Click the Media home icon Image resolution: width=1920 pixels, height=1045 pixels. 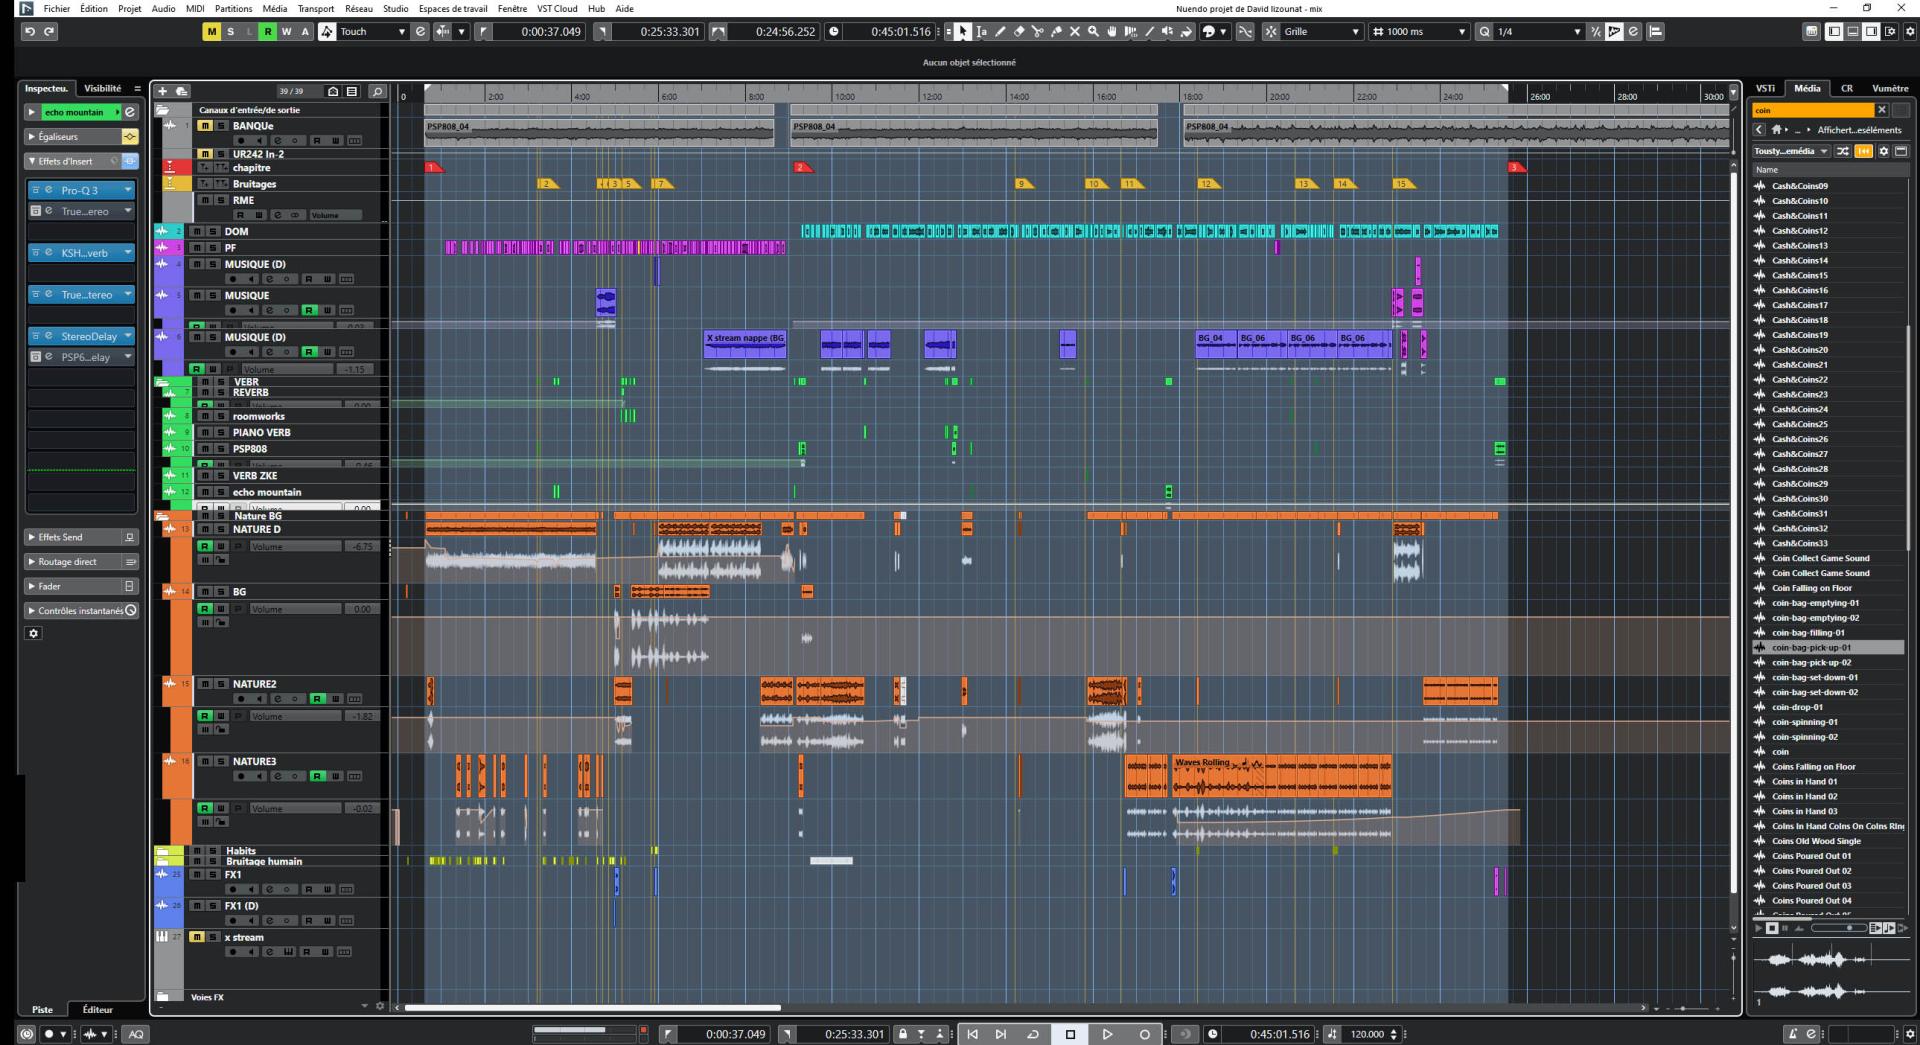(1776, 130)
